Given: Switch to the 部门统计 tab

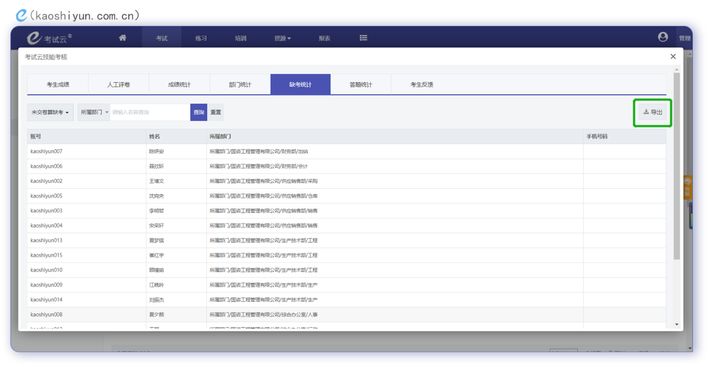Looking at the screenshot, I should [x=240, y=85].
